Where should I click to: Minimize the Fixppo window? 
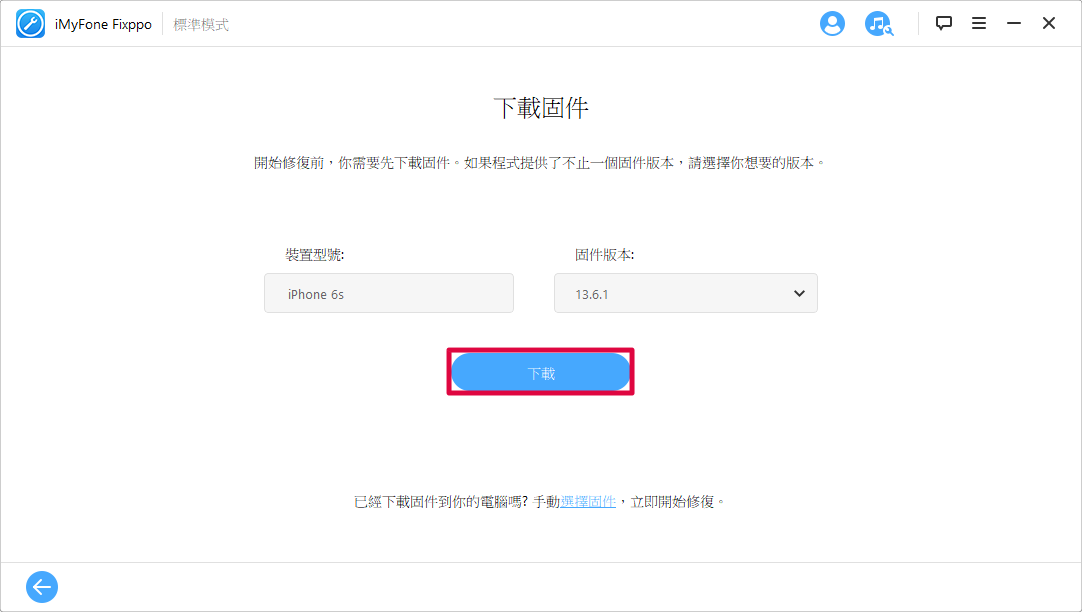click(x=1014, y=23)
